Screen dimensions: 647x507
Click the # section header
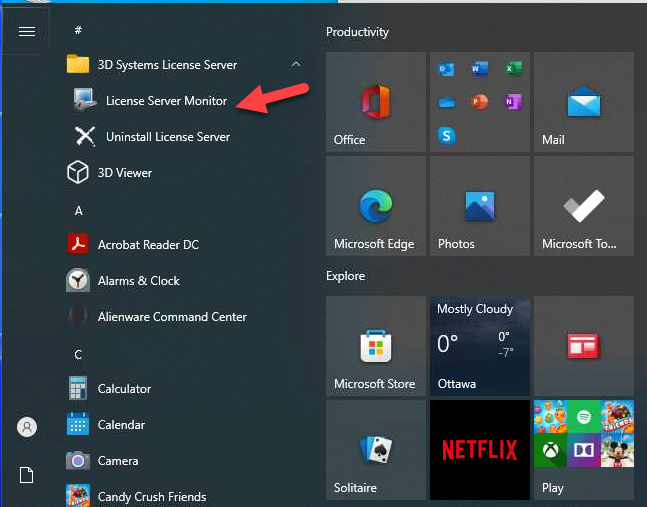tap(78, 30)
